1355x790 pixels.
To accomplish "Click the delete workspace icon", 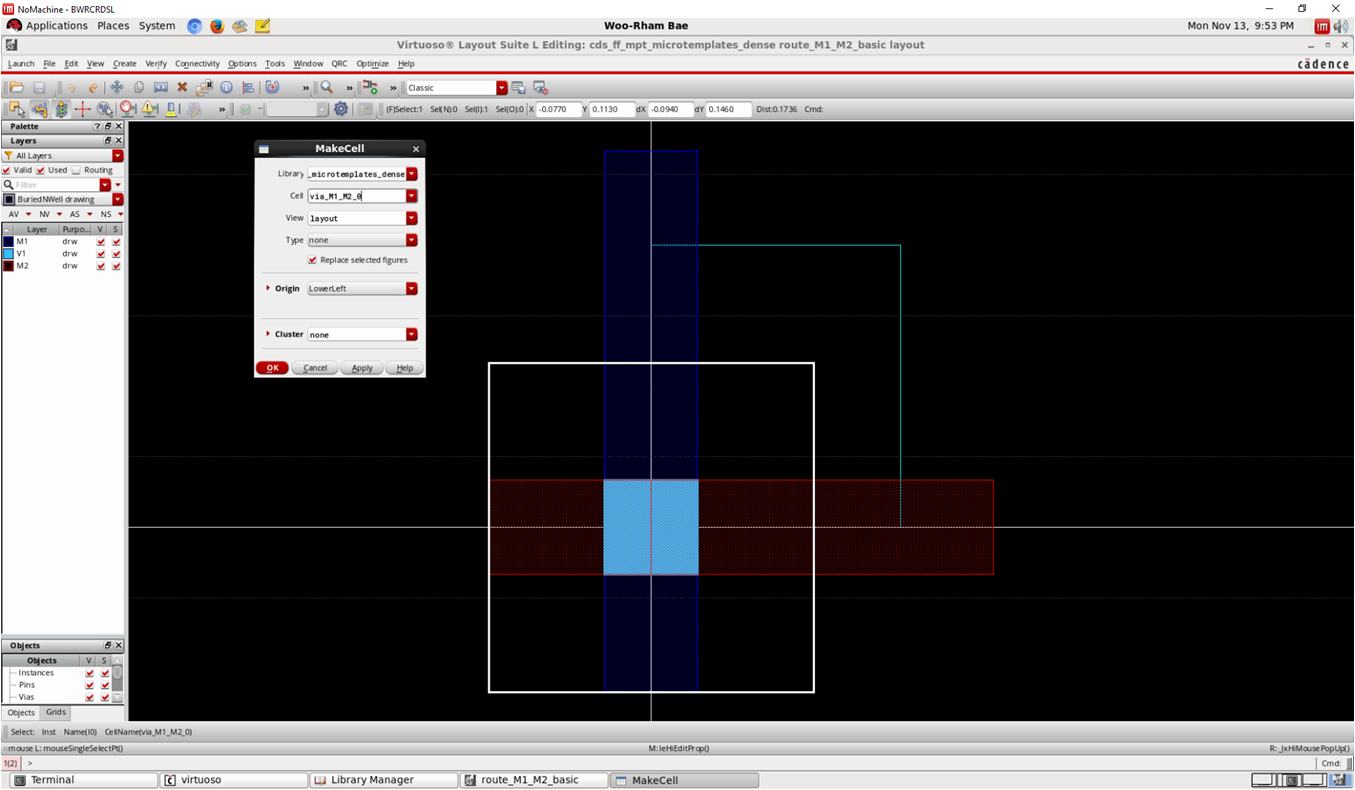I will (541, 88).
